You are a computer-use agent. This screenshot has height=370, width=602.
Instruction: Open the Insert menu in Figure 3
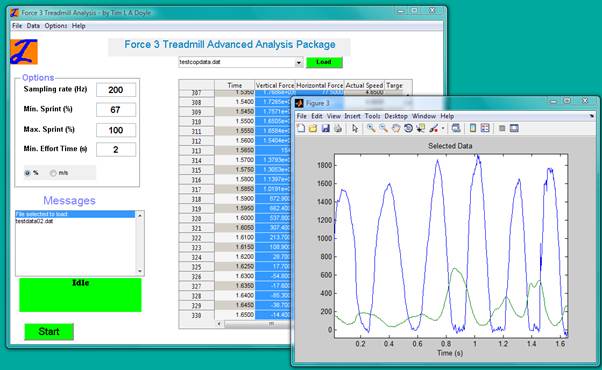(x=352, y=116)
